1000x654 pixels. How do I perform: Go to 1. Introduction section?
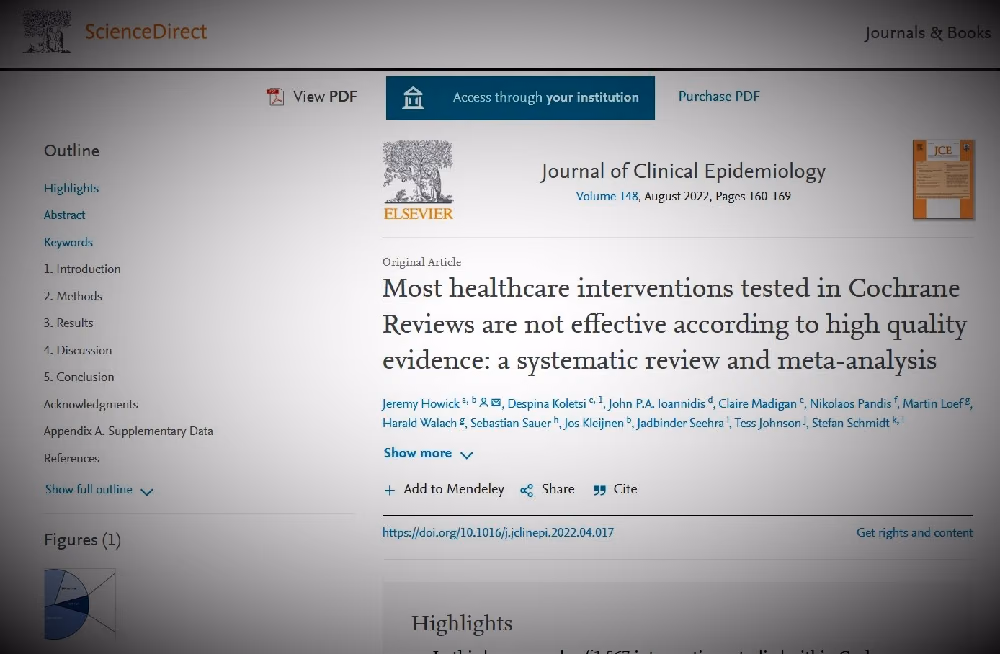82,269
